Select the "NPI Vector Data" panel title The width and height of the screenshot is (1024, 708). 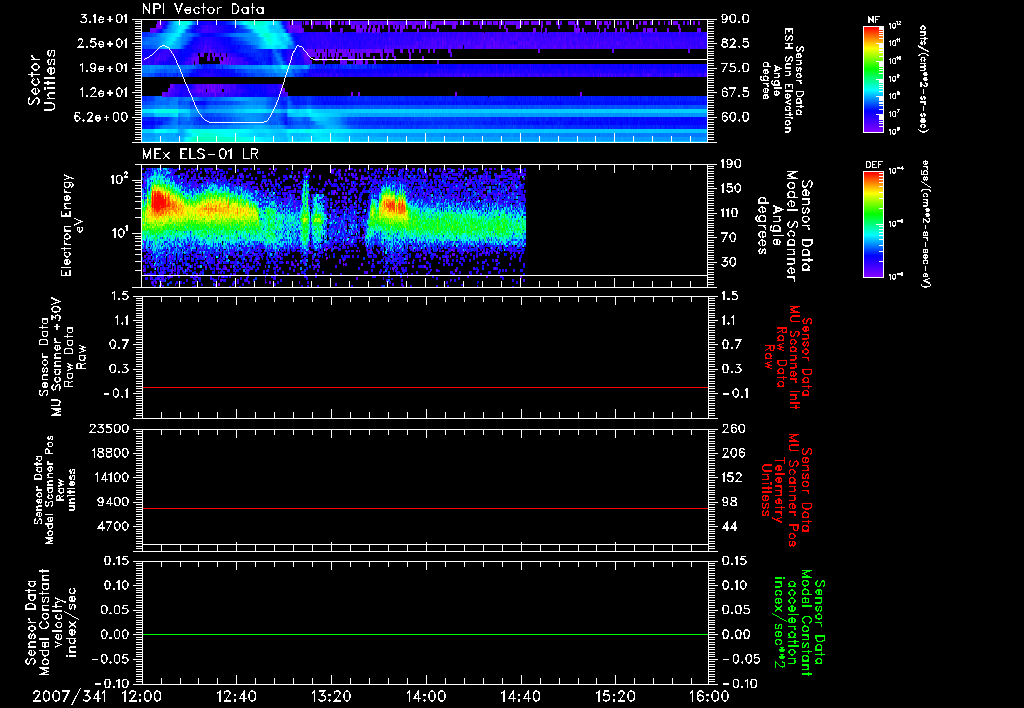coord(203,9)
